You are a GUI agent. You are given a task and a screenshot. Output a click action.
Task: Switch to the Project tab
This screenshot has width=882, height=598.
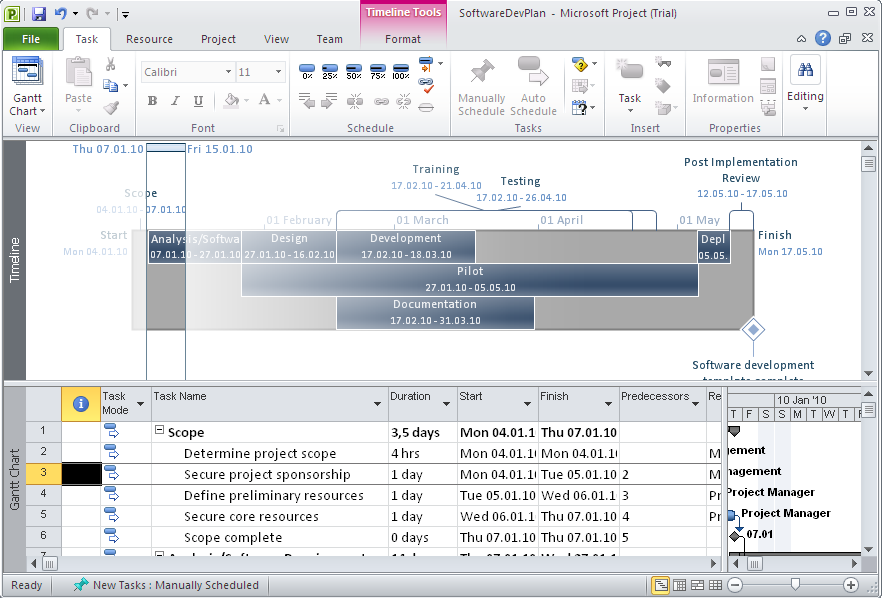tap(218, 39)
